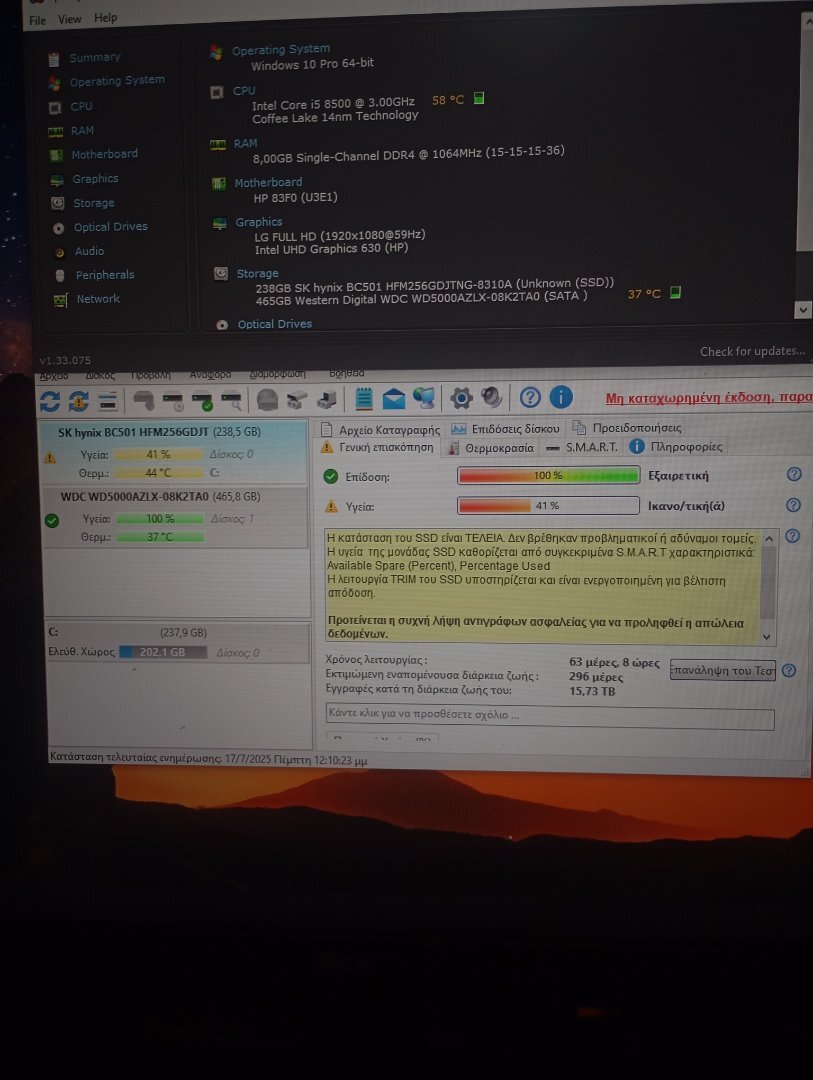813x1080 pixels.
Task: Click help icon next to Επίδοση bar
Action: (x=794, y=474)
